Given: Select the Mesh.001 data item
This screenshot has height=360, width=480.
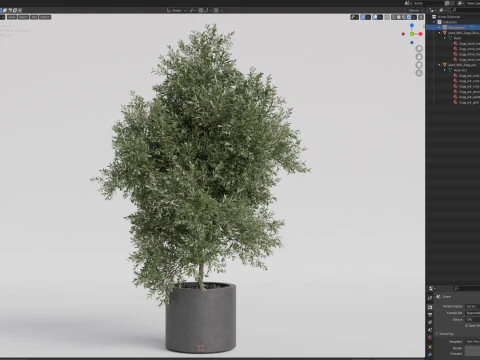Looking at the screenshot, I should [x=460, y=70].
